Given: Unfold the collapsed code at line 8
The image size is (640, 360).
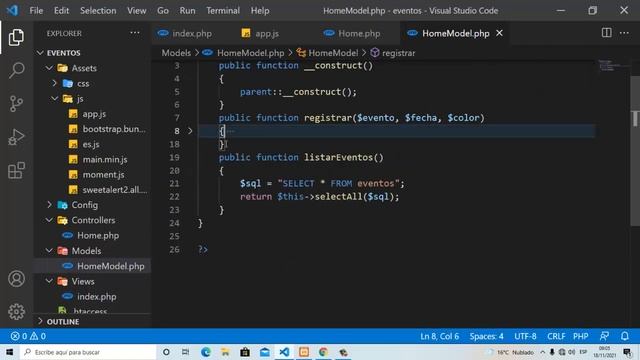Looking at the screenshot, I should click(x=190, y=131).
